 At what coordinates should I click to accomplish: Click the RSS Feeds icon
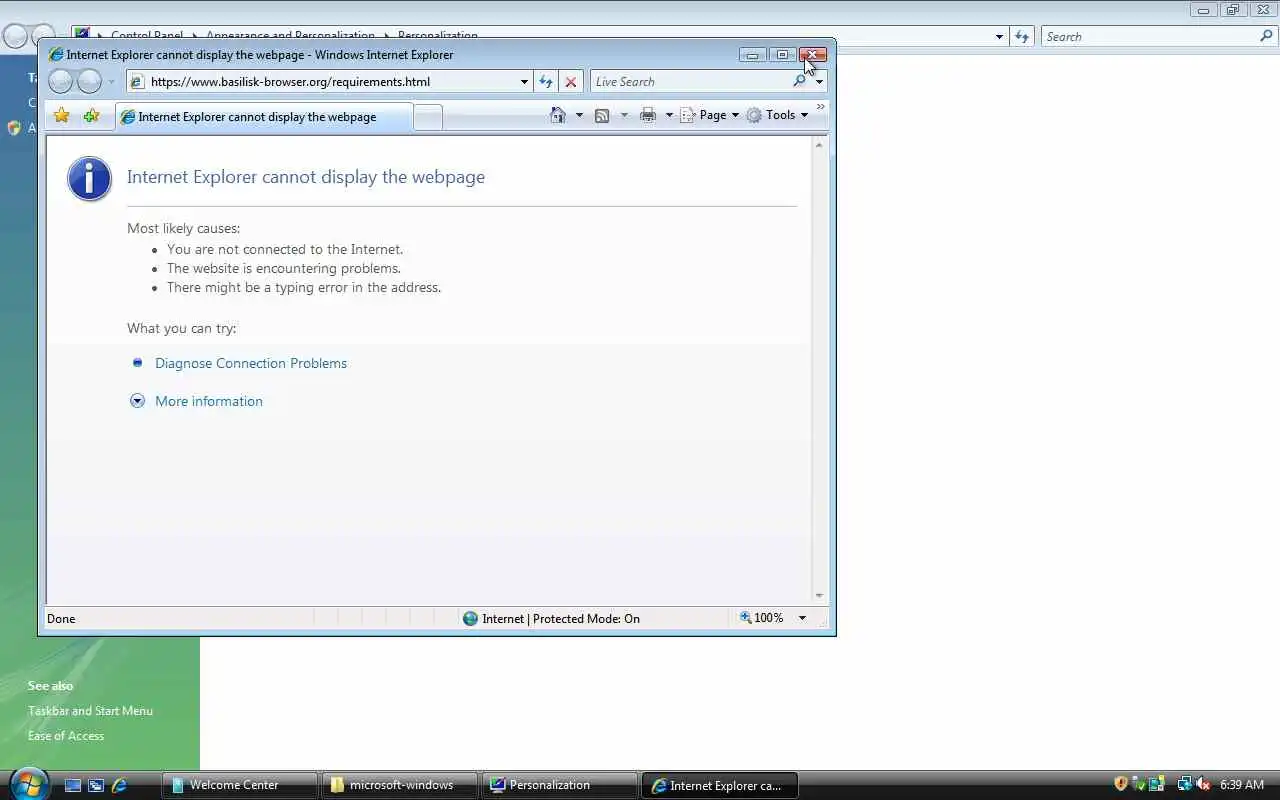[602, 115]
